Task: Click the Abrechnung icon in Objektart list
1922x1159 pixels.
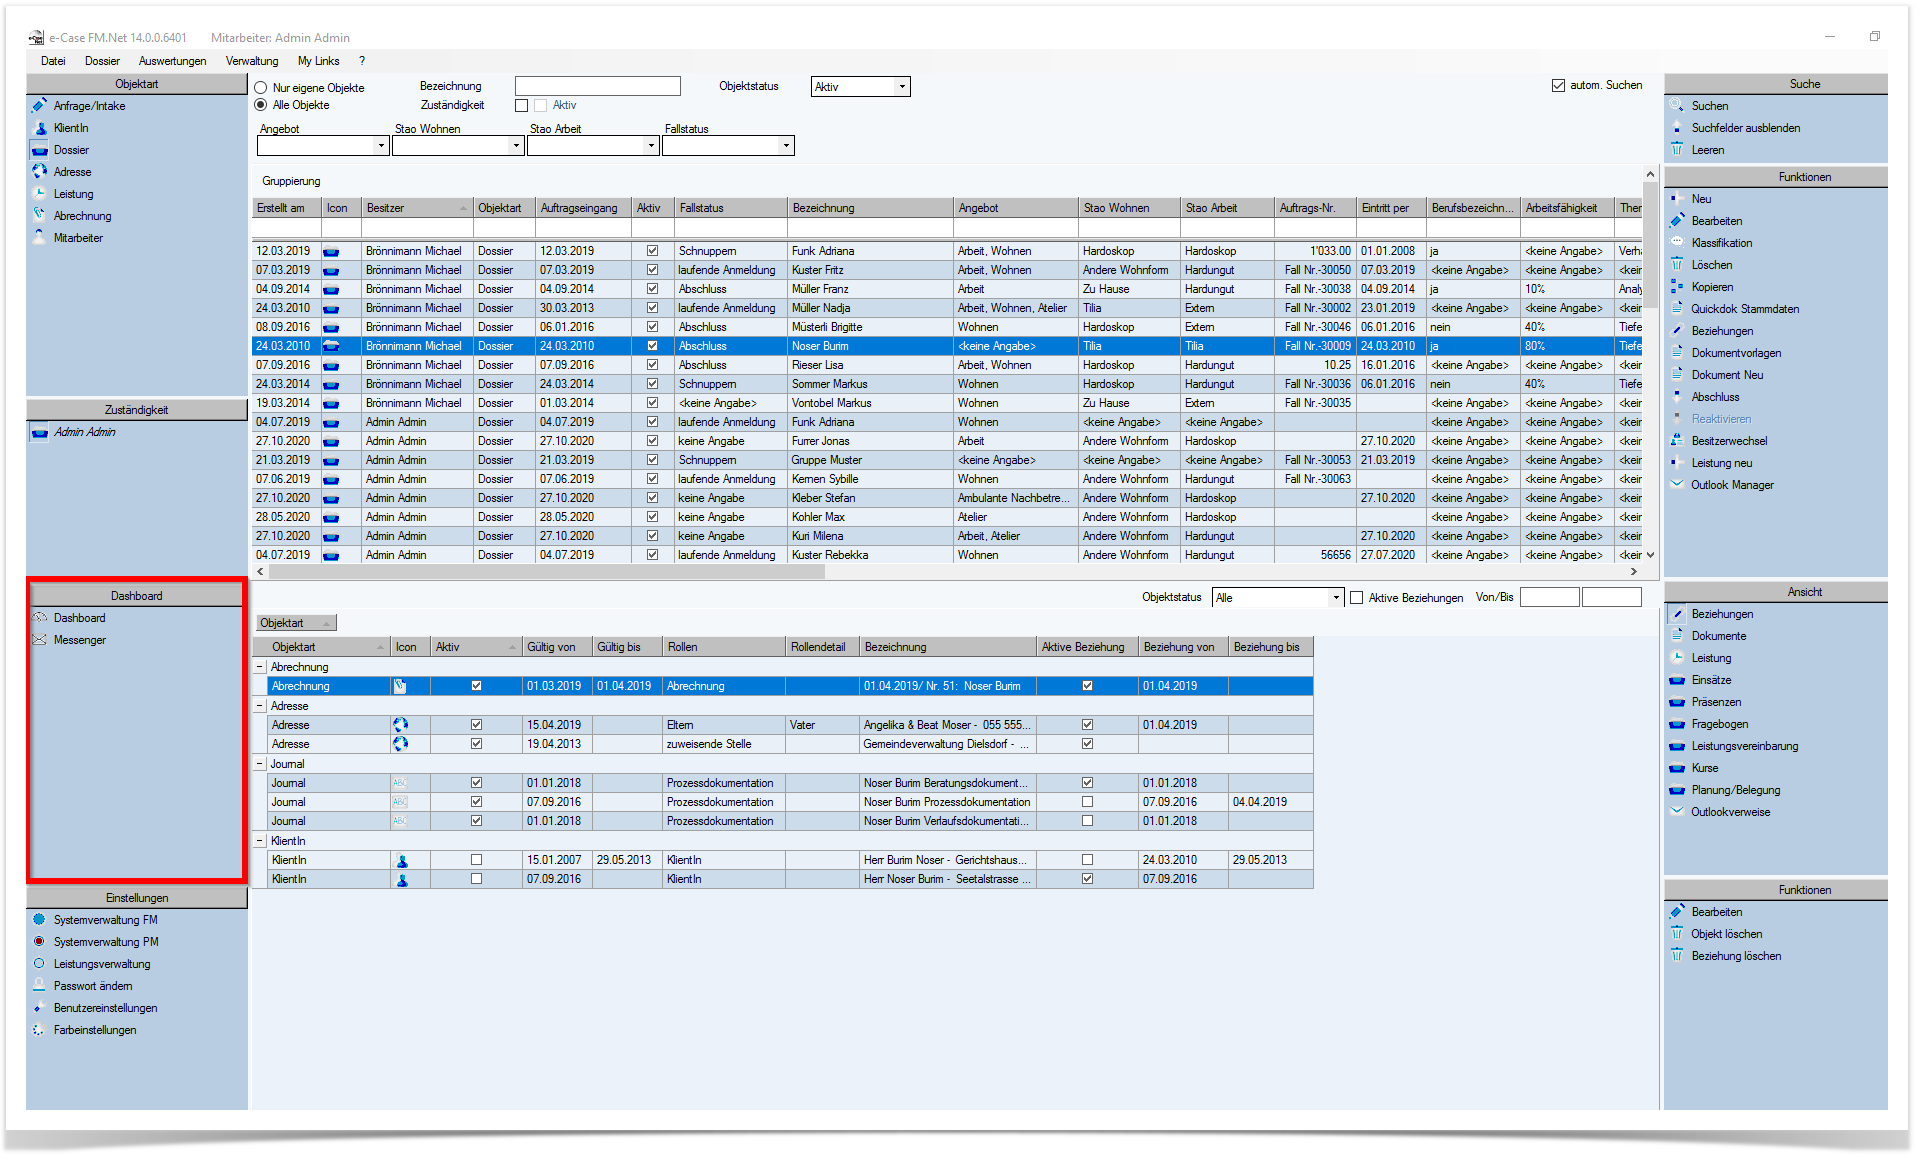Action: pyautogui.click(x=40, y=216)
